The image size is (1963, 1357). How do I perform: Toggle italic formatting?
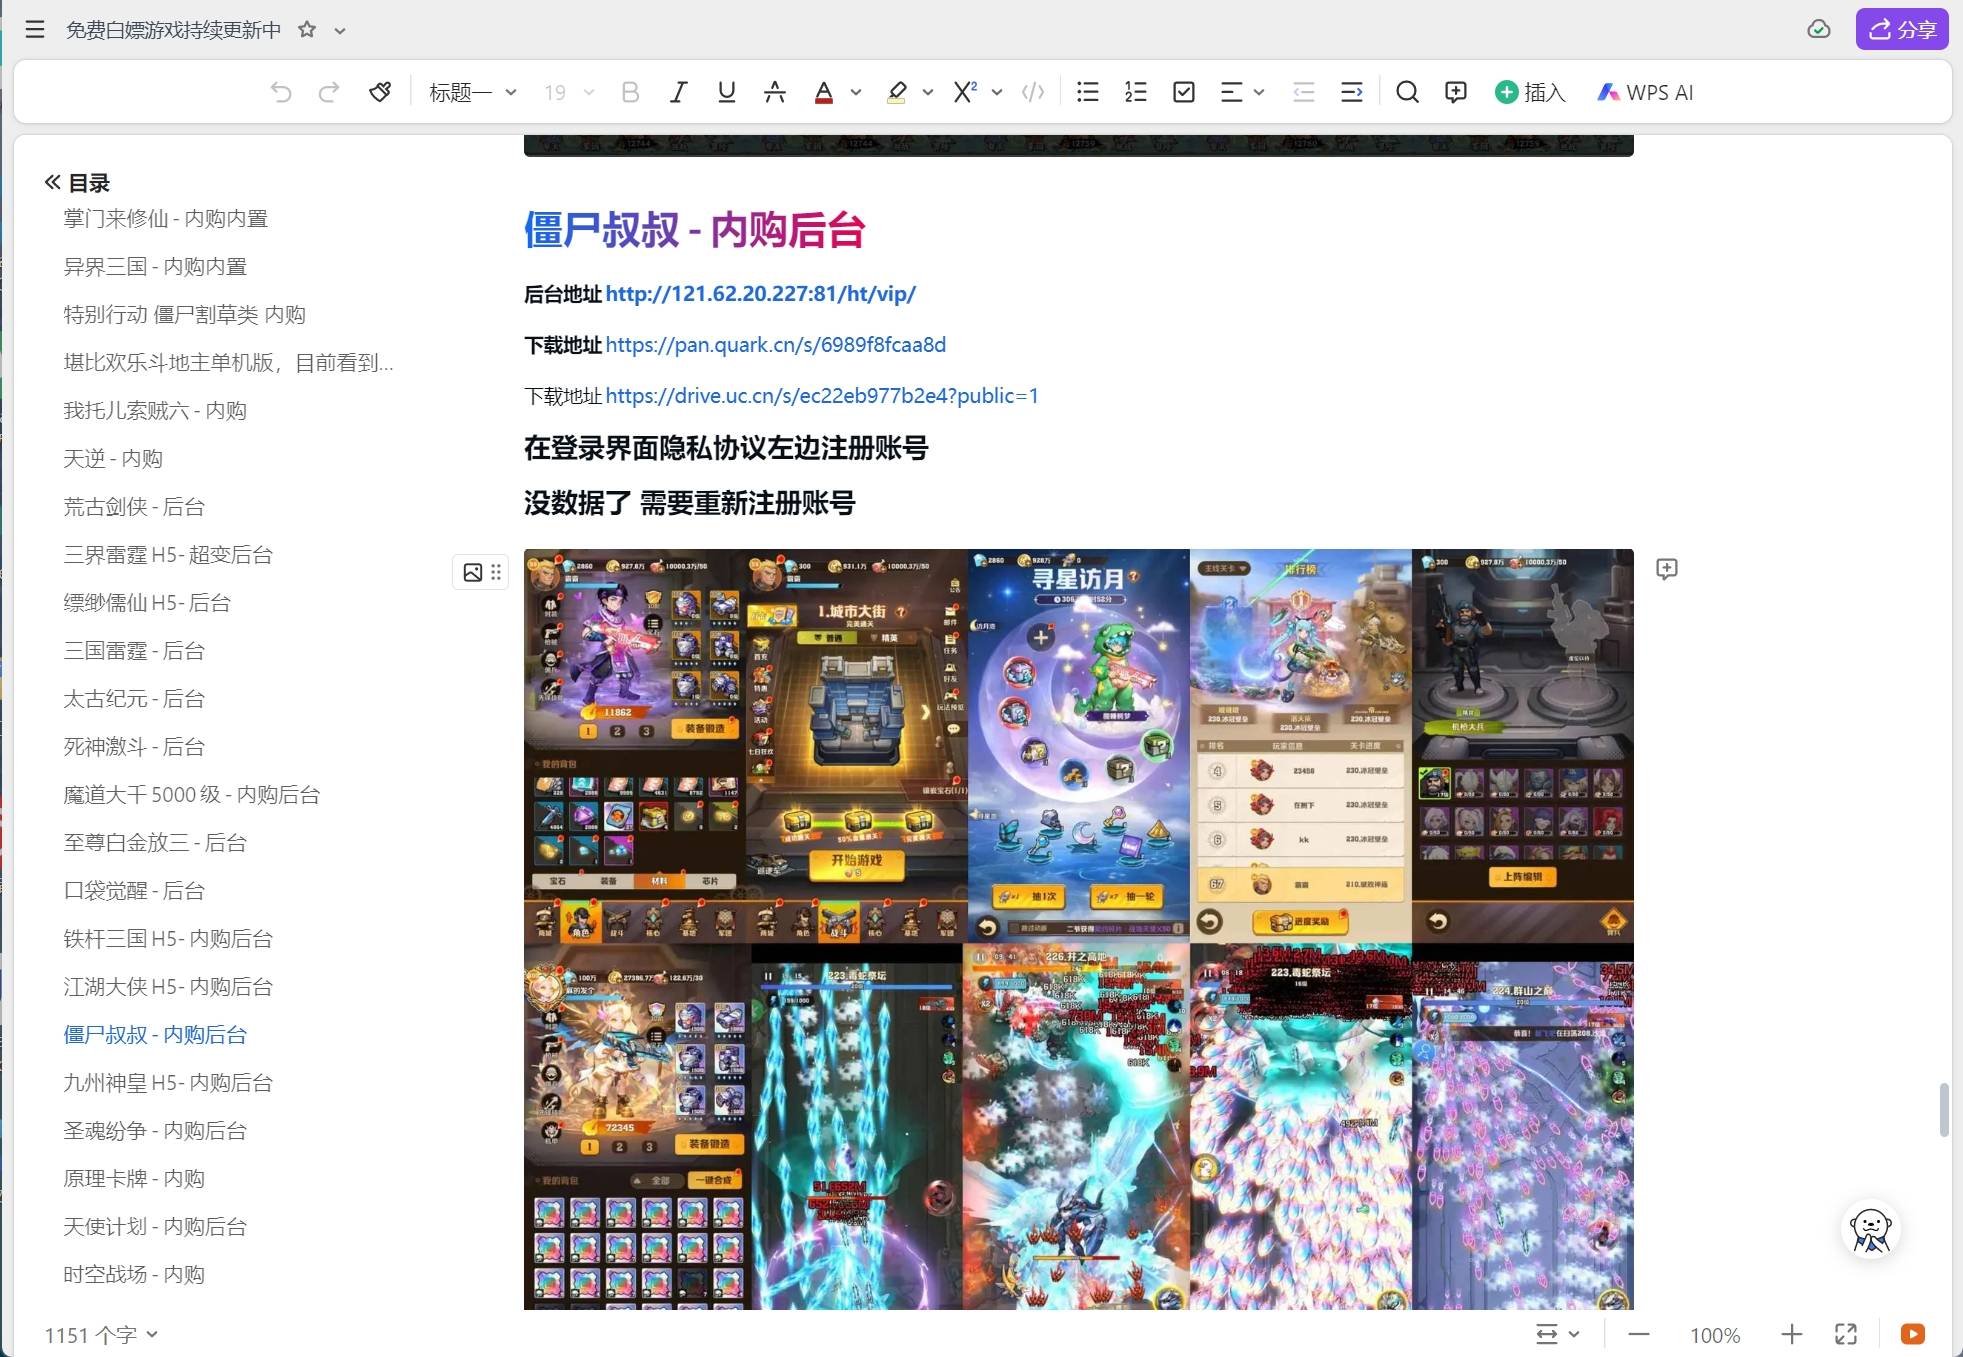pos(678,92)
